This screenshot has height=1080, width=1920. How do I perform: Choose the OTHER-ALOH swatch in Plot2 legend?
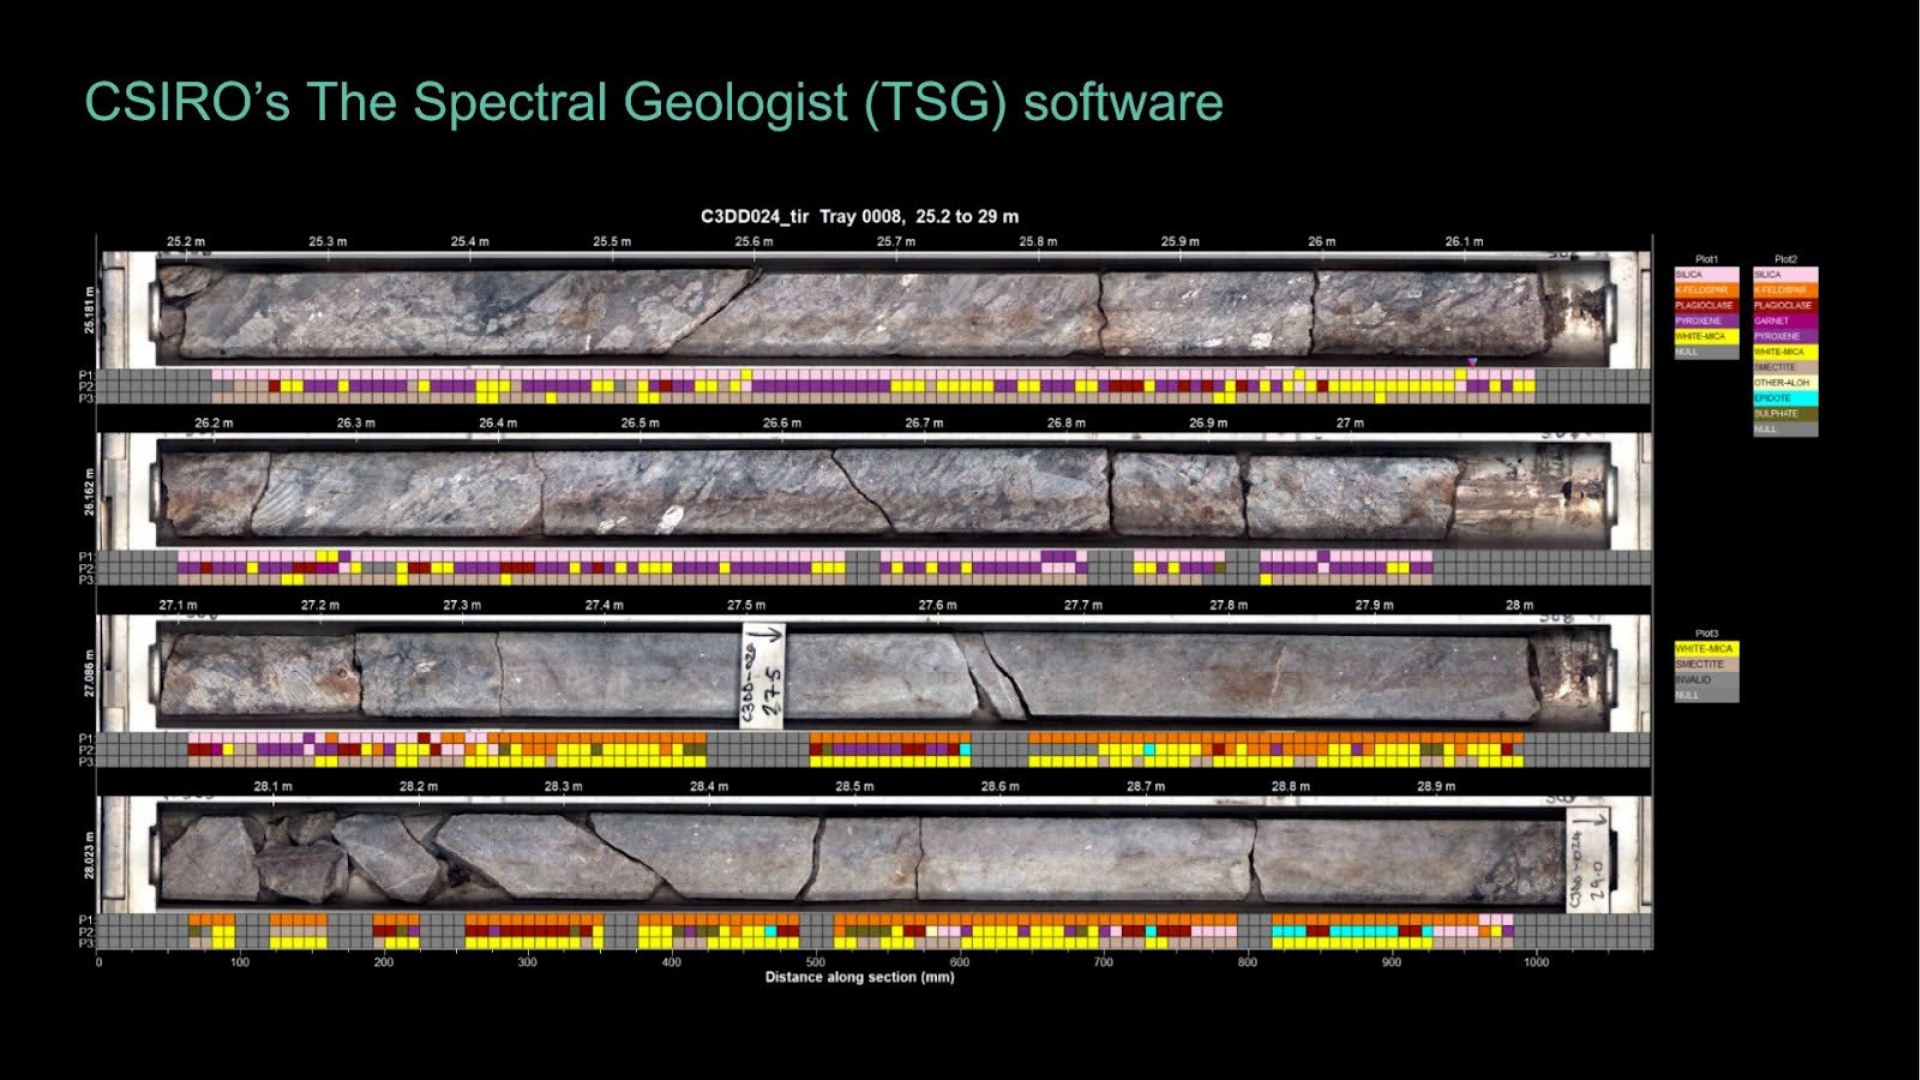point(1785,383)
